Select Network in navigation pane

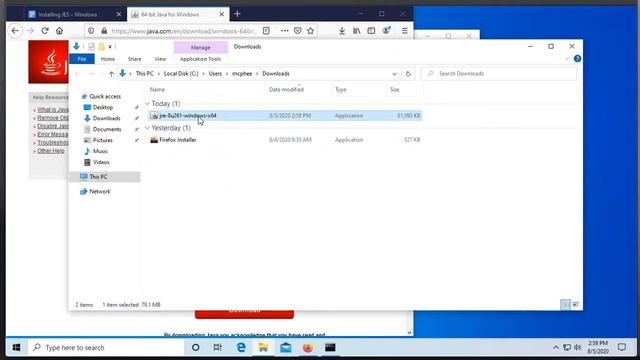(x=100, y=191)
